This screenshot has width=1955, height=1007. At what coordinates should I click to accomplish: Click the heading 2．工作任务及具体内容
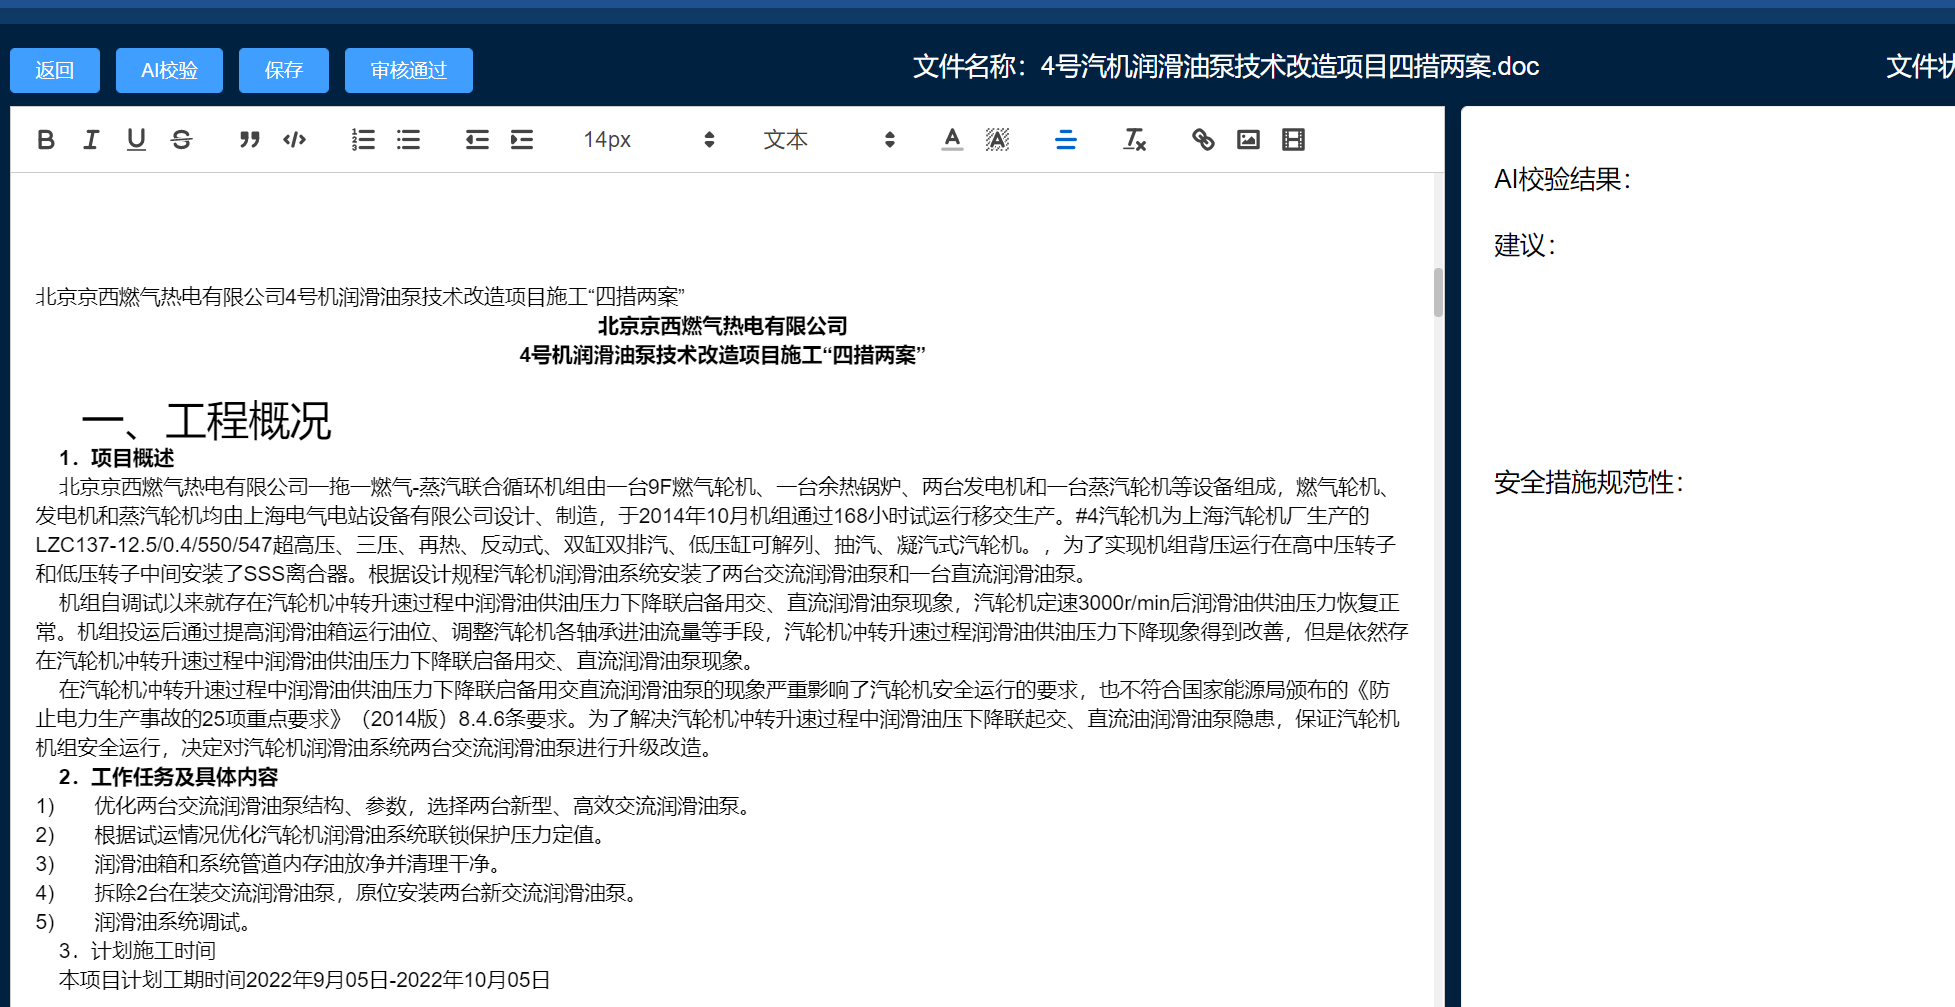(x=168, y=777)
